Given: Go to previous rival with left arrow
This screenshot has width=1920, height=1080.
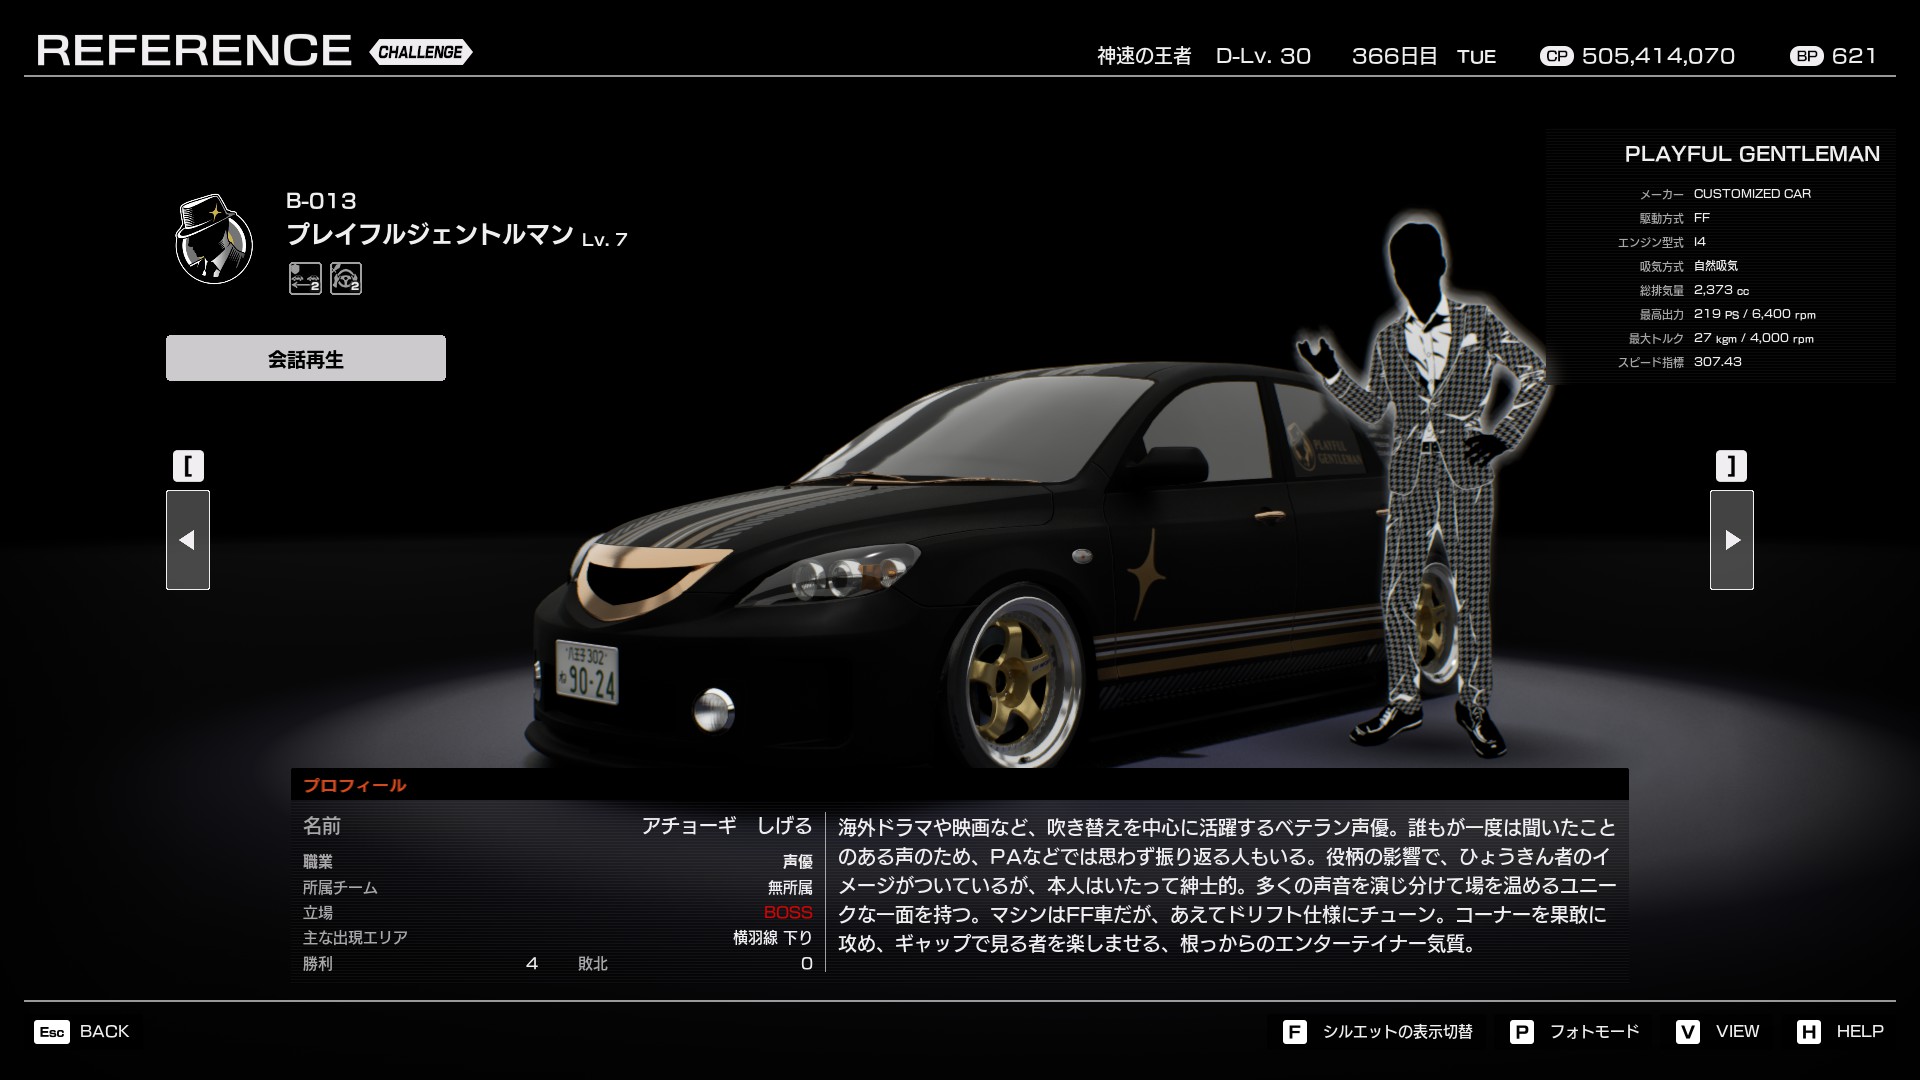Looking at the screenshot, I should coord(188,540).
